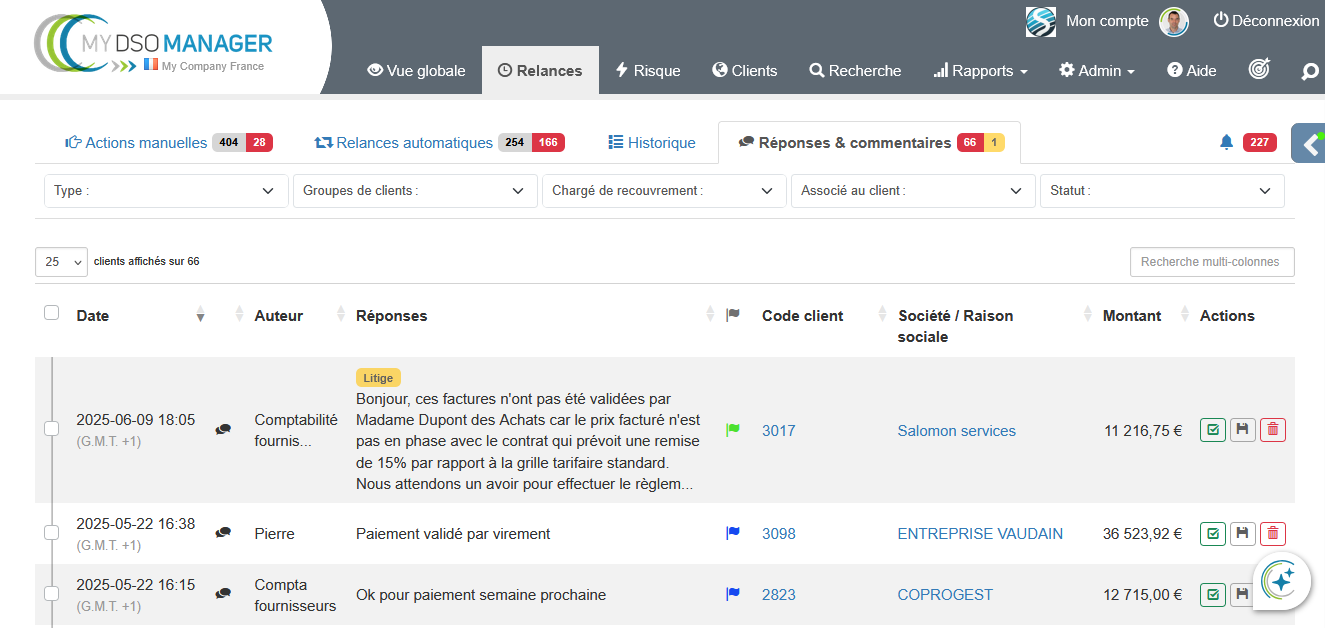Open the Statut filter dropdown
Screen dimensions: 1325x628
pos(1161,191)
